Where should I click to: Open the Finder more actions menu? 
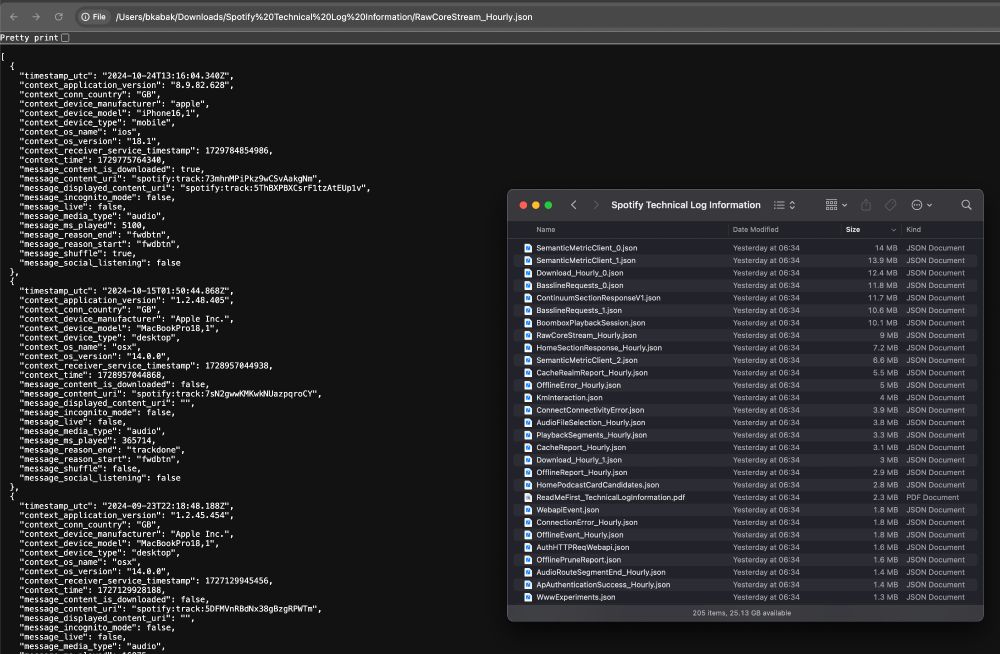tap(921, 205)
